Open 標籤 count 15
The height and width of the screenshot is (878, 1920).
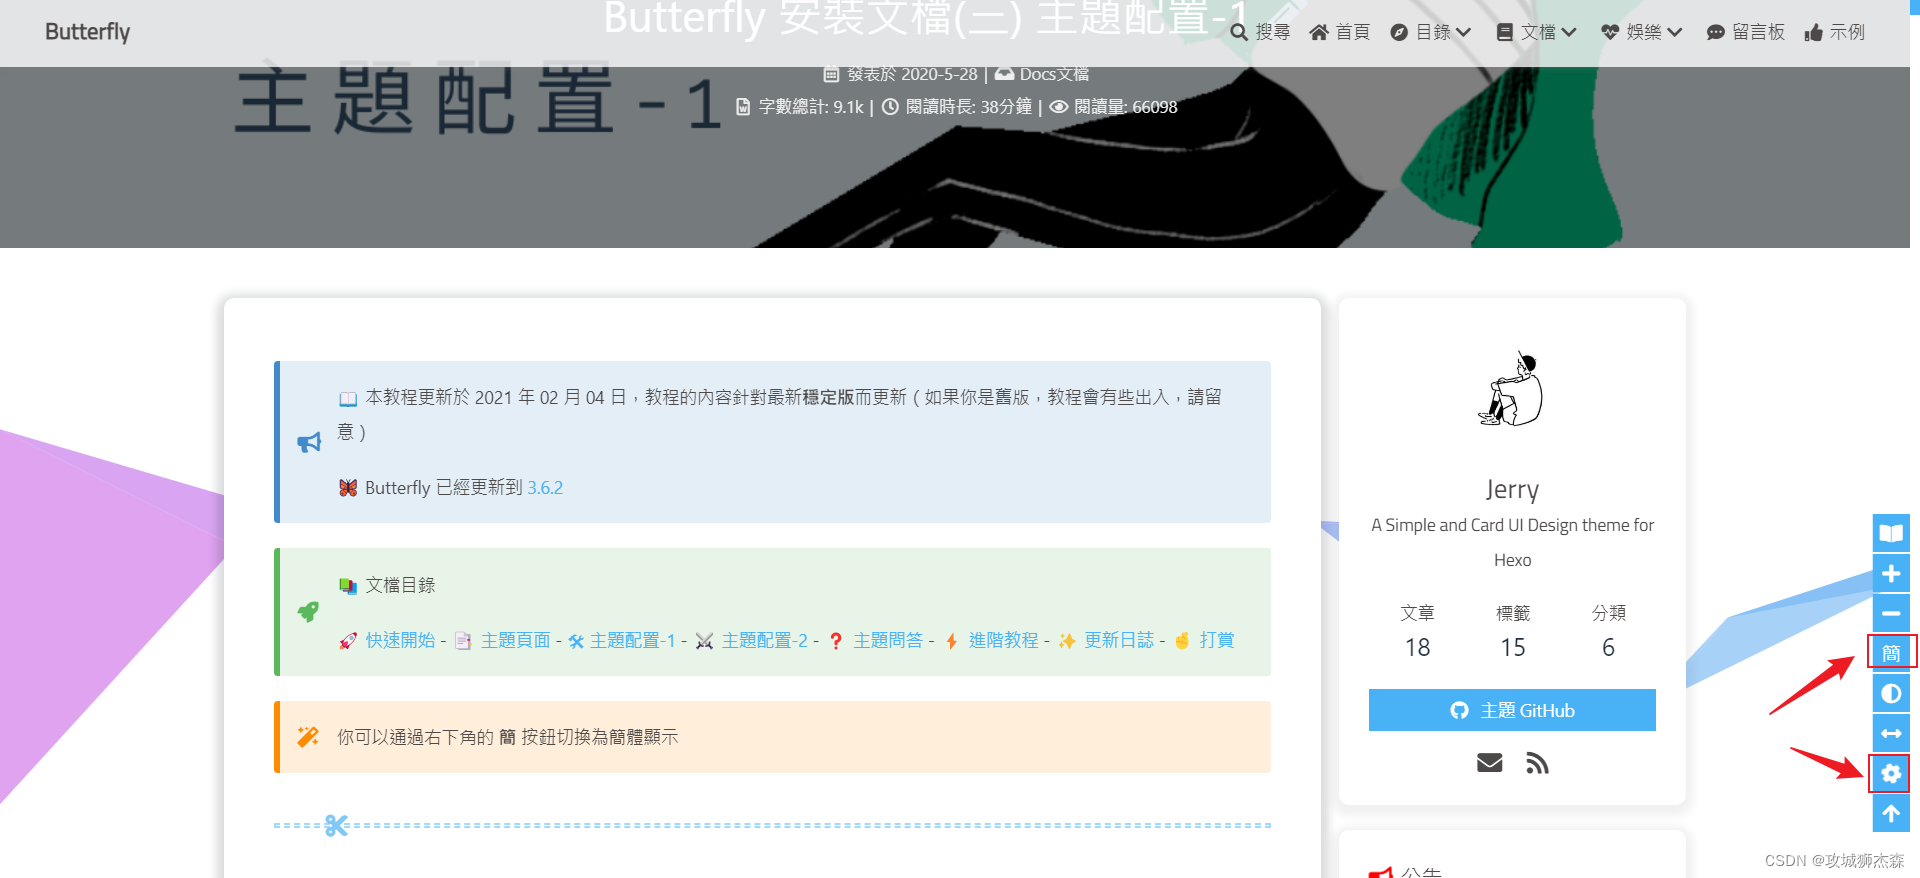1513,632
